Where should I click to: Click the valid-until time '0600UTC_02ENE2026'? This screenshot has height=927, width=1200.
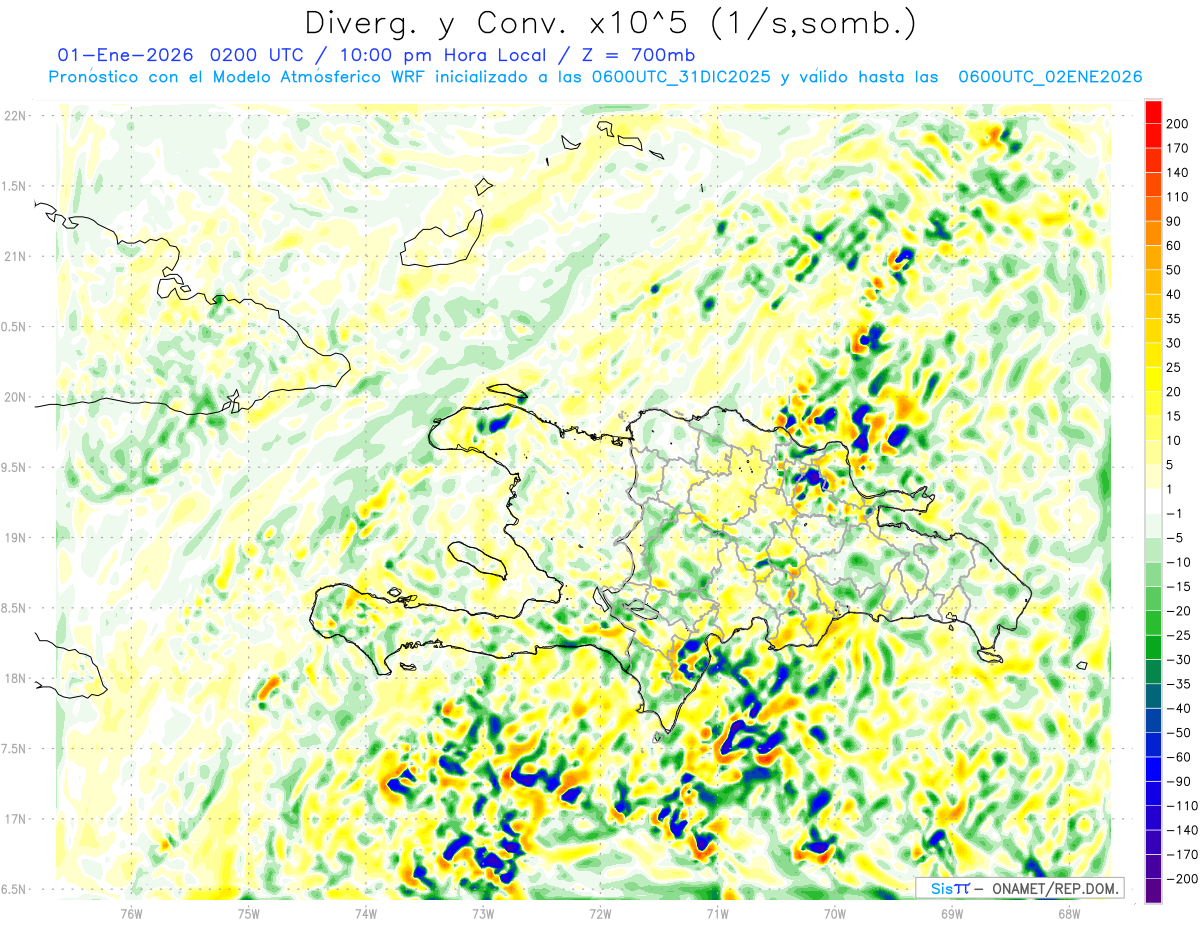(1050, 77)
